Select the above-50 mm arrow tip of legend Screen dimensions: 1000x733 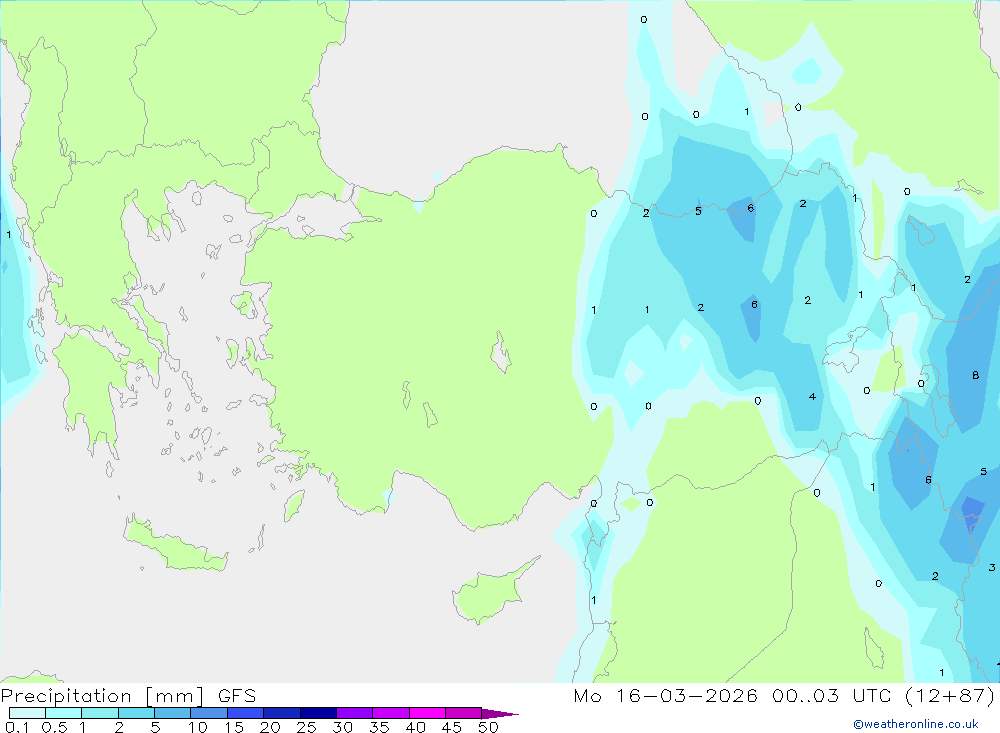(x=500, y=714)
